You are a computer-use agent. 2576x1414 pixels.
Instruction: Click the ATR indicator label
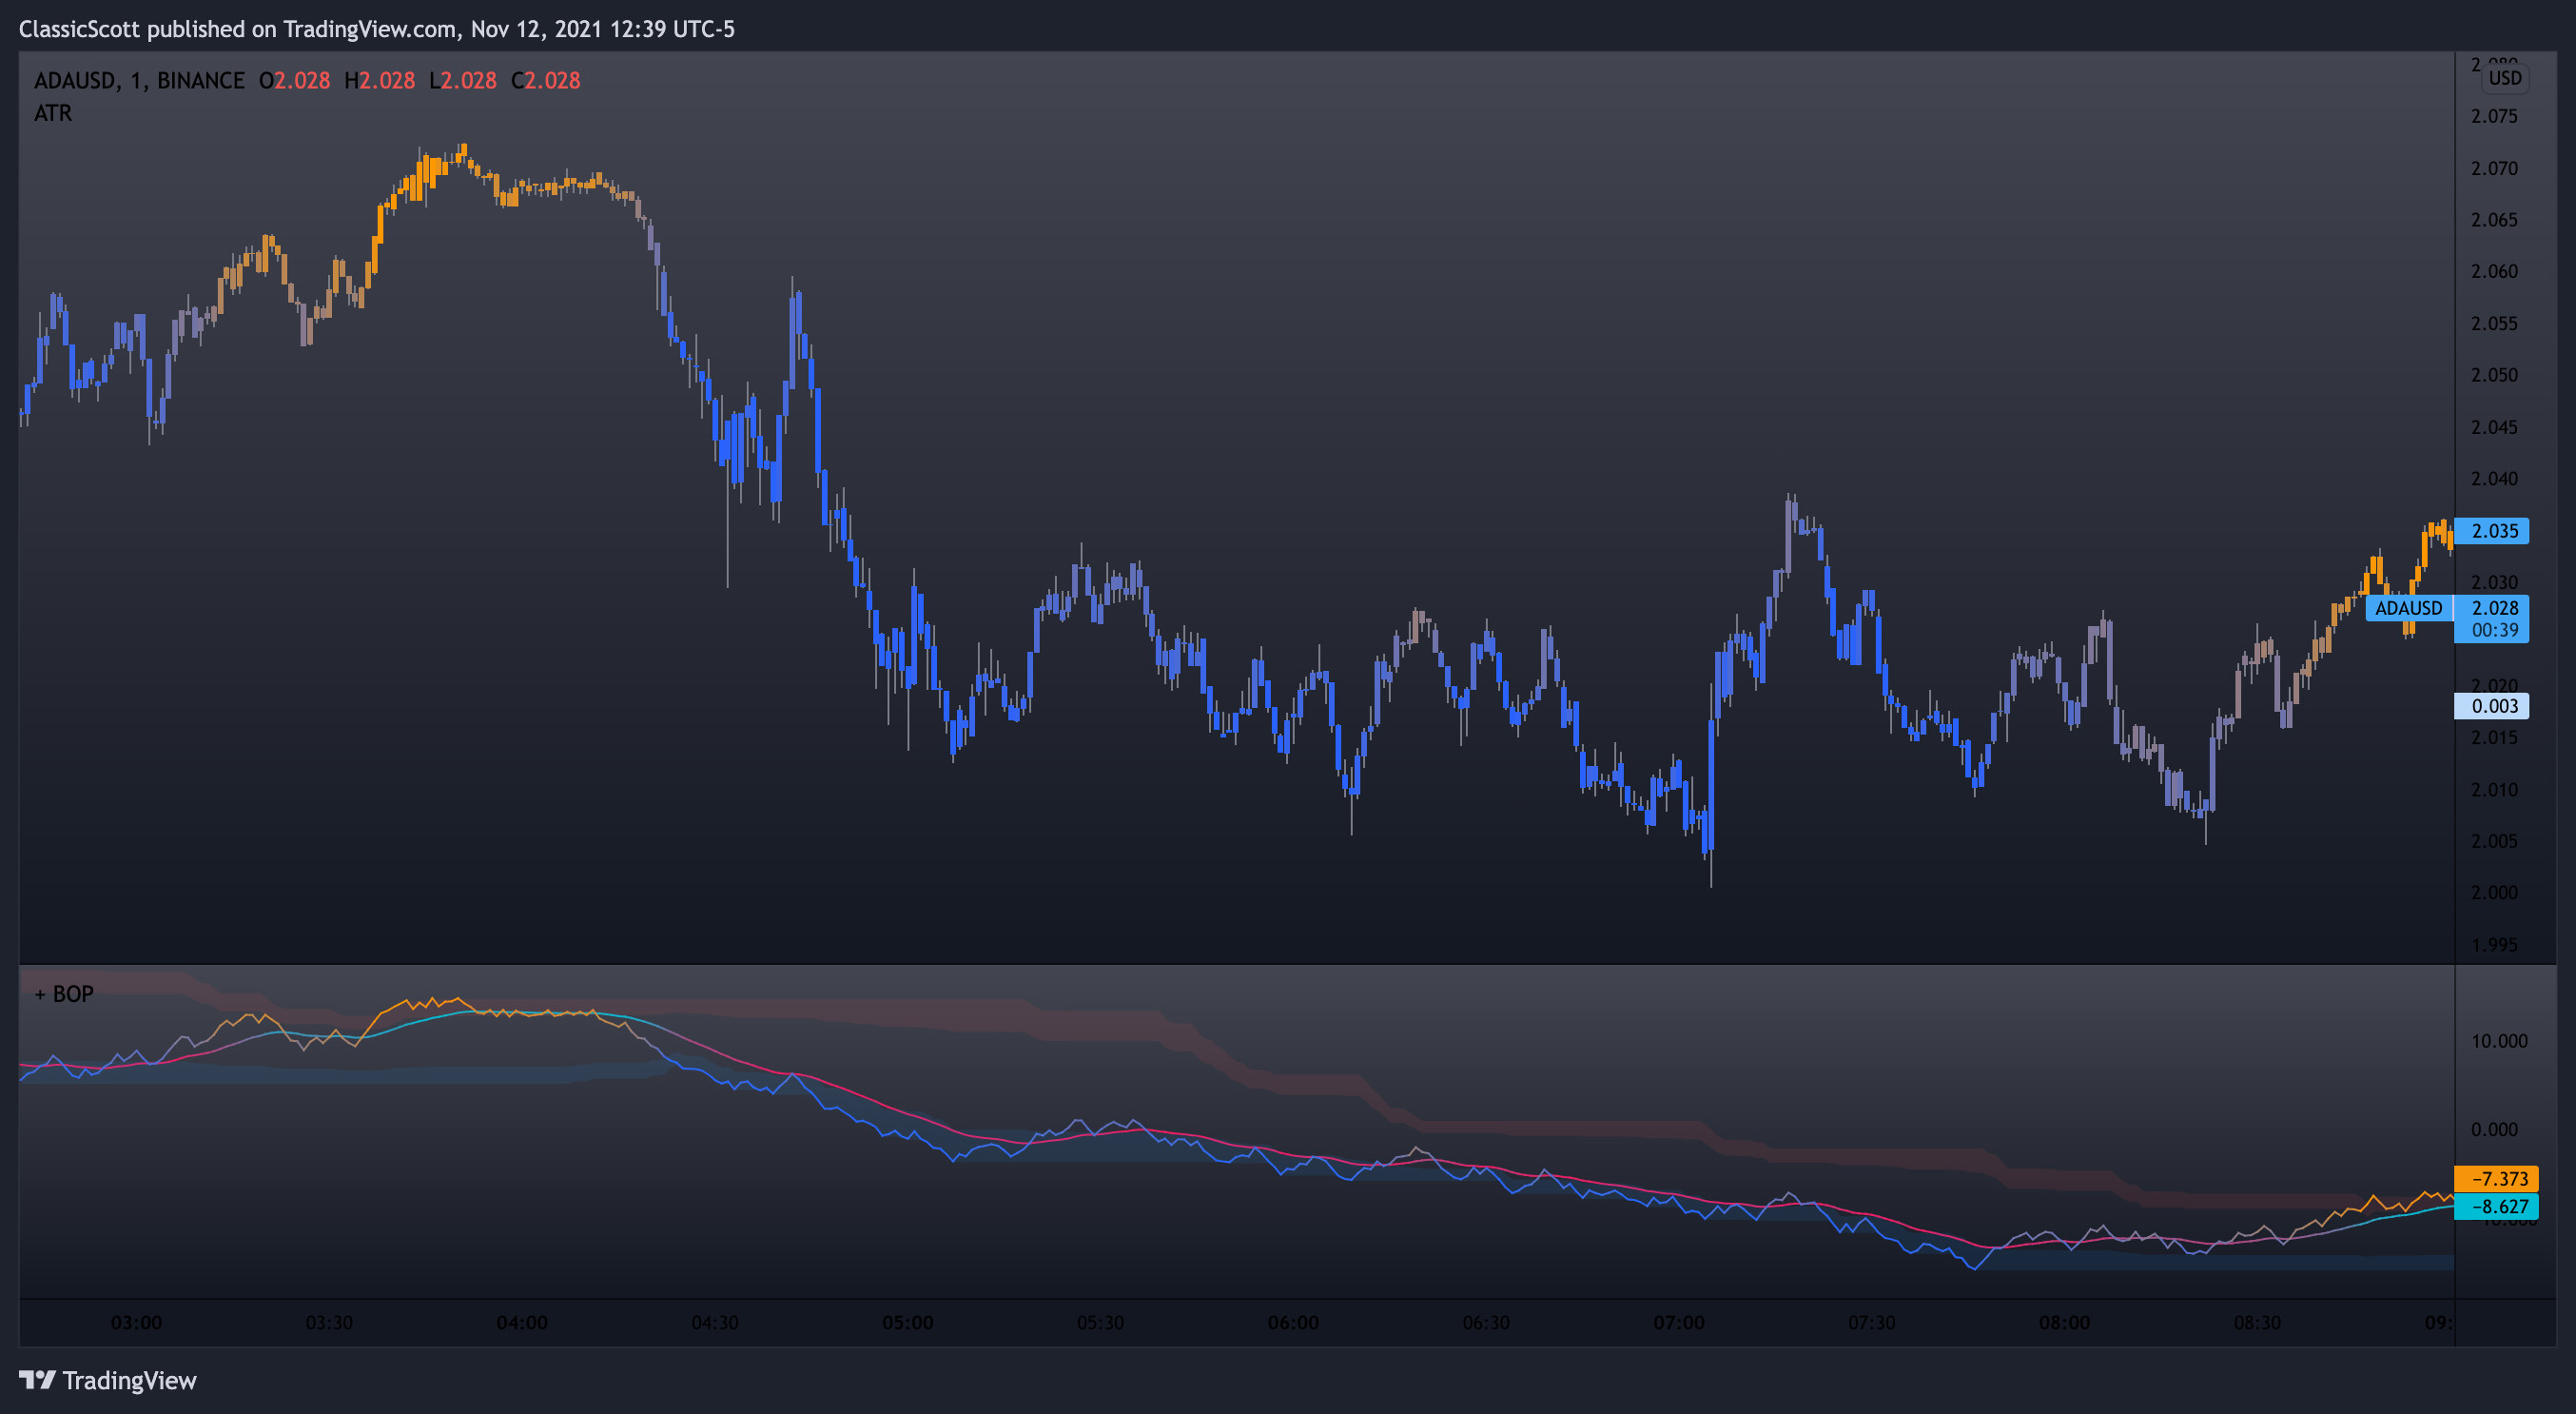(x=53, y=113)
